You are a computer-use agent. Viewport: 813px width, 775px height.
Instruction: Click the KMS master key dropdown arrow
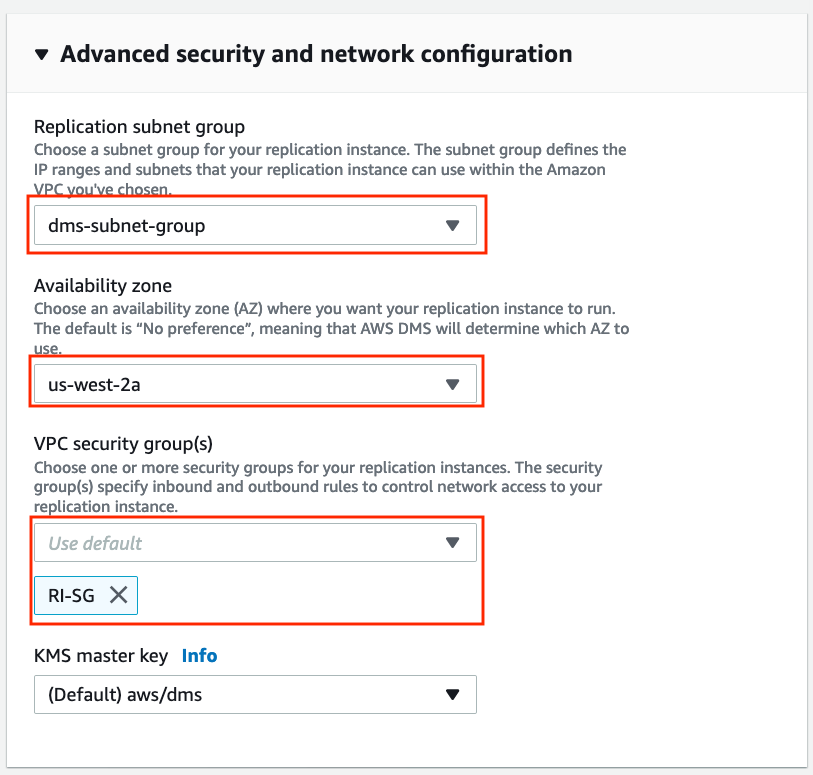pos(452,695)
